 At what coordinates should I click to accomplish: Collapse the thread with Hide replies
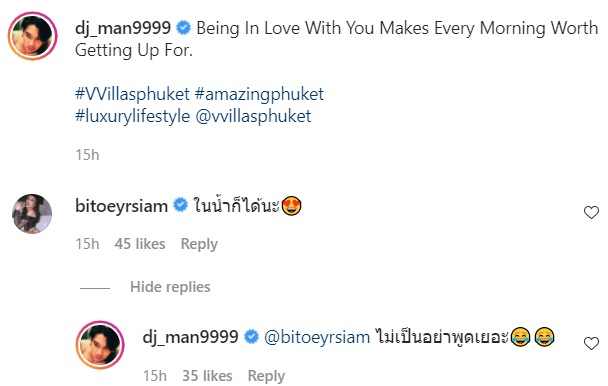(170, 287)
